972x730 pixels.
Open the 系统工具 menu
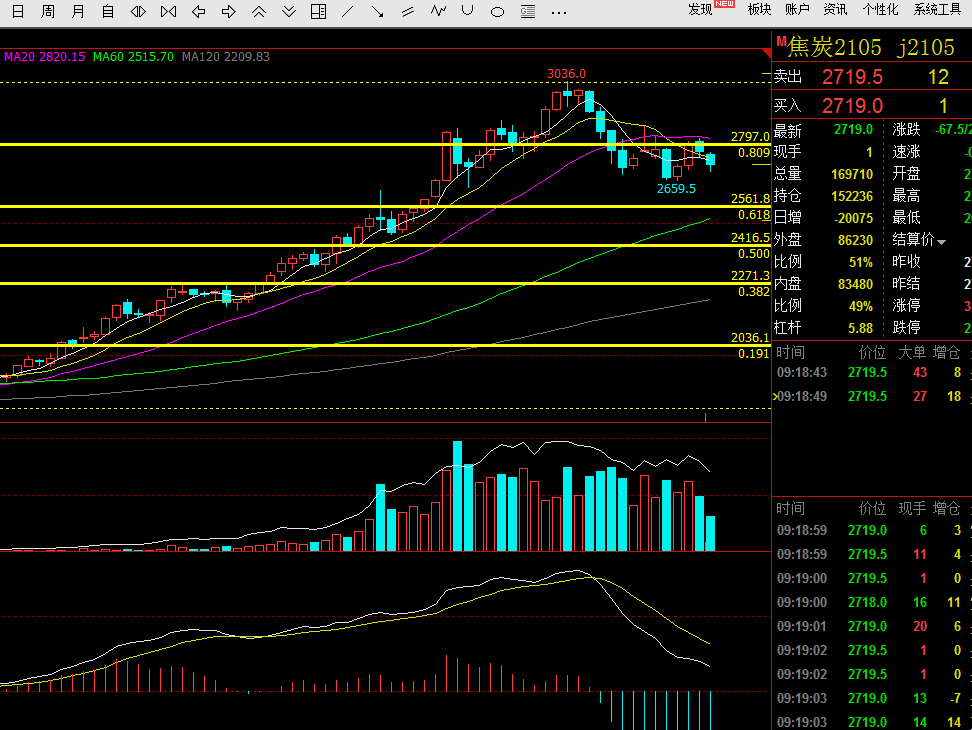[x=937, y=9]
